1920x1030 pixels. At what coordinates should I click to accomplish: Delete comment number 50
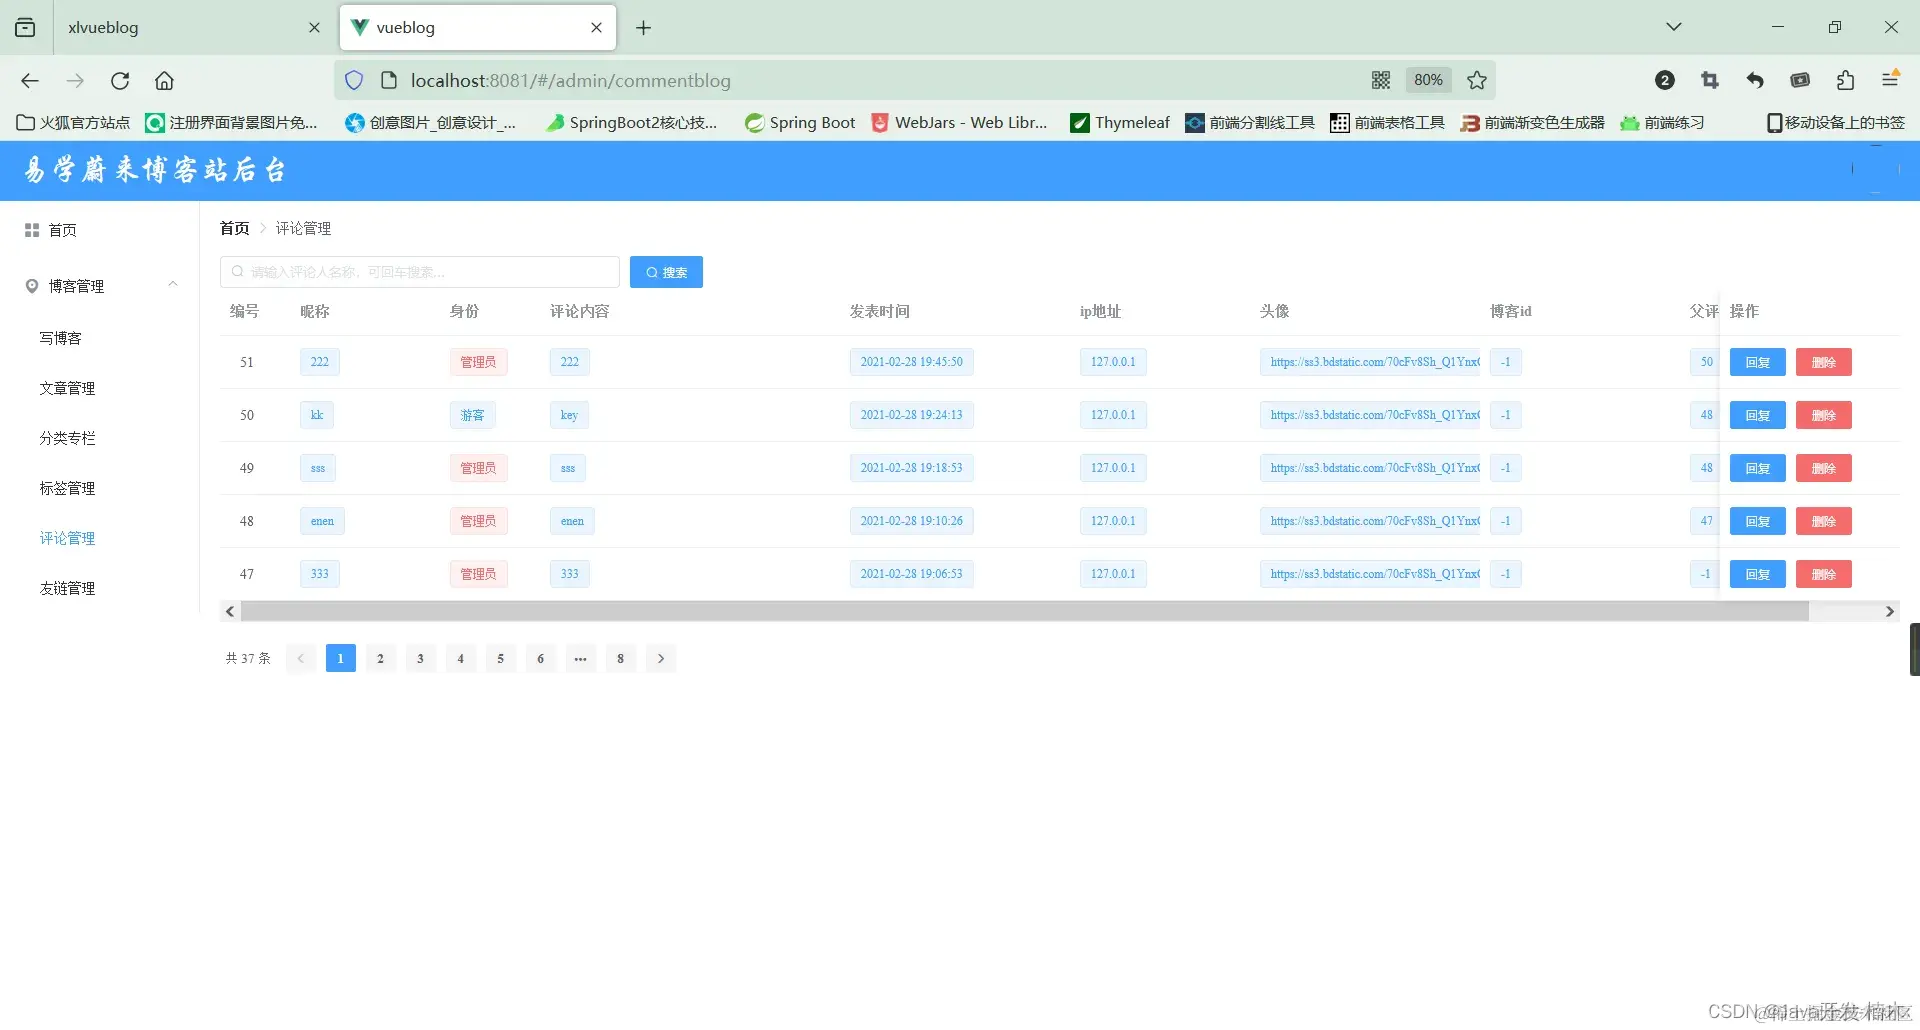pos(1823,415)
